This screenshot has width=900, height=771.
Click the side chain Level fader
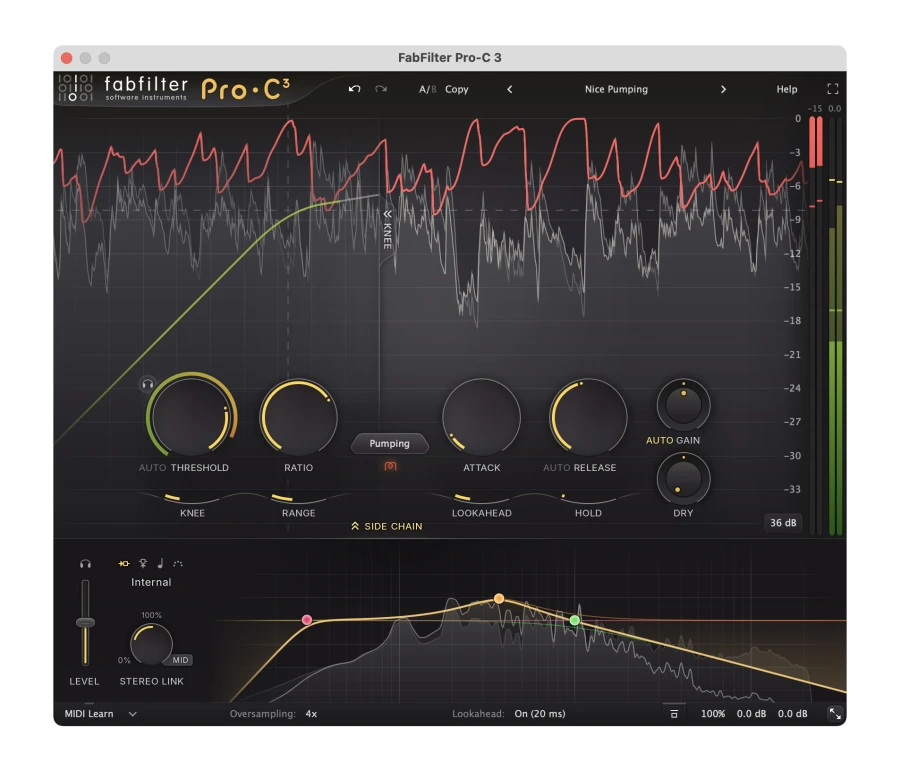[85, 622]
